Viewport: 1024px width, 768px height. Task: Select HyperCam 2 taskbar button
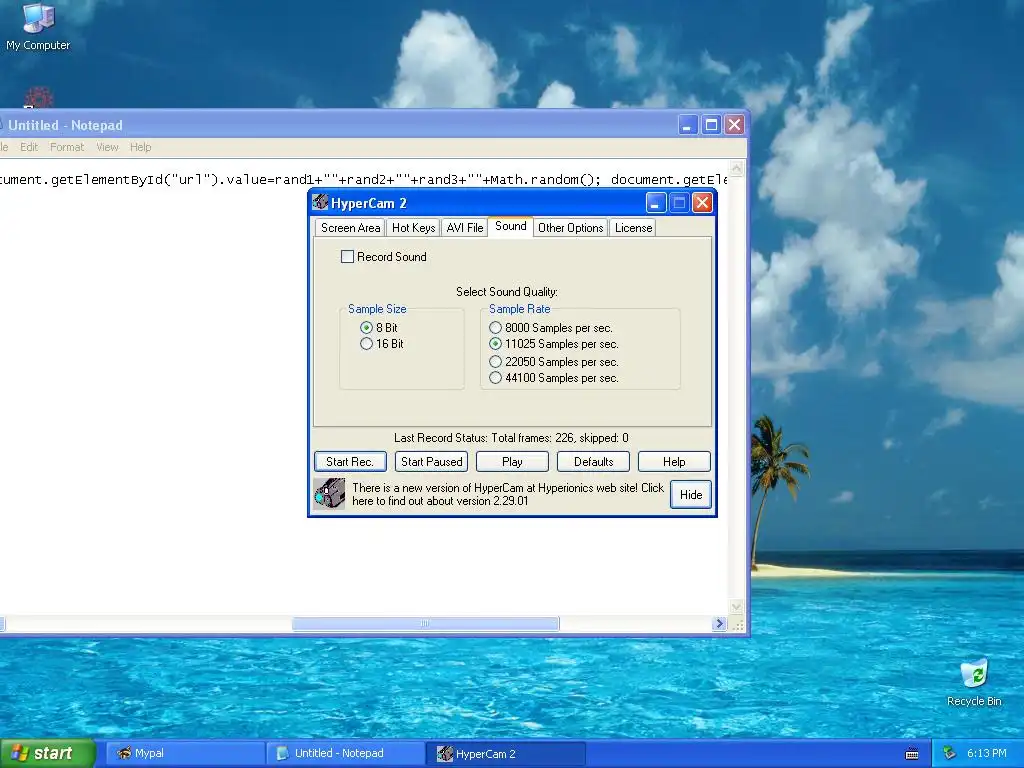505,754
